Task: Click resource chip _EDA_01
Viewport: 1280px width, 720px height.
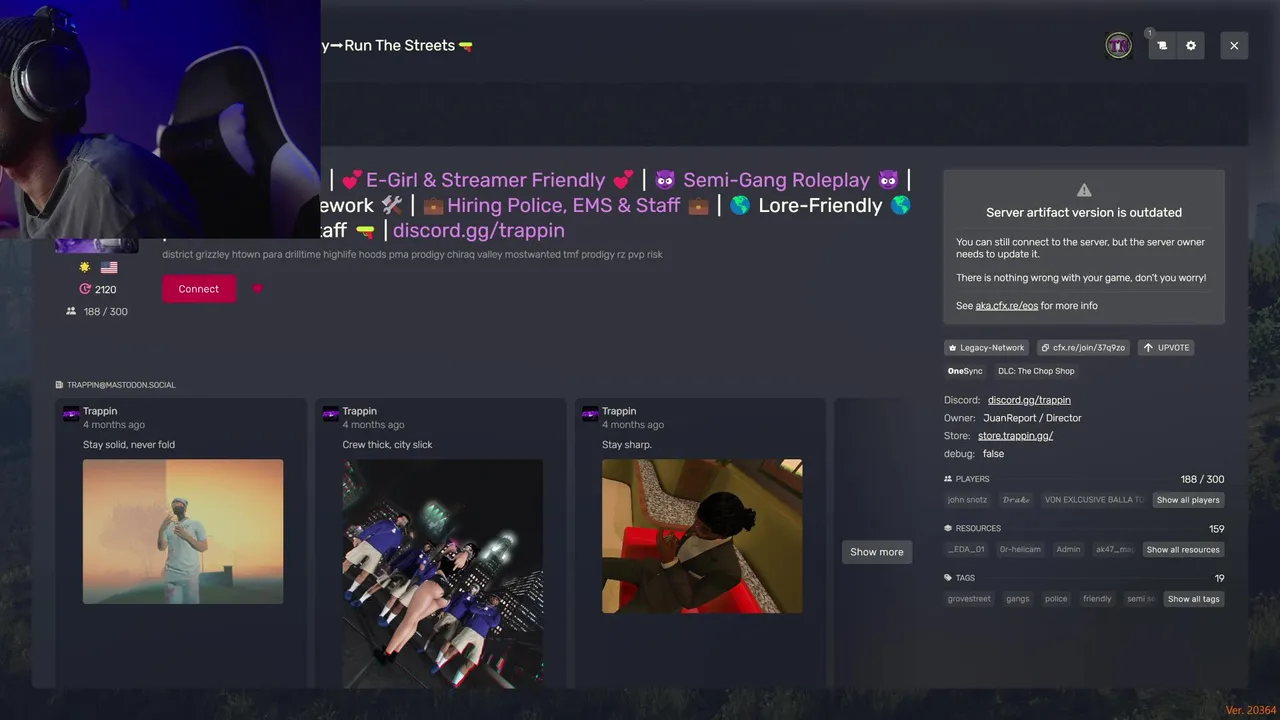Action: coord(966,549)
